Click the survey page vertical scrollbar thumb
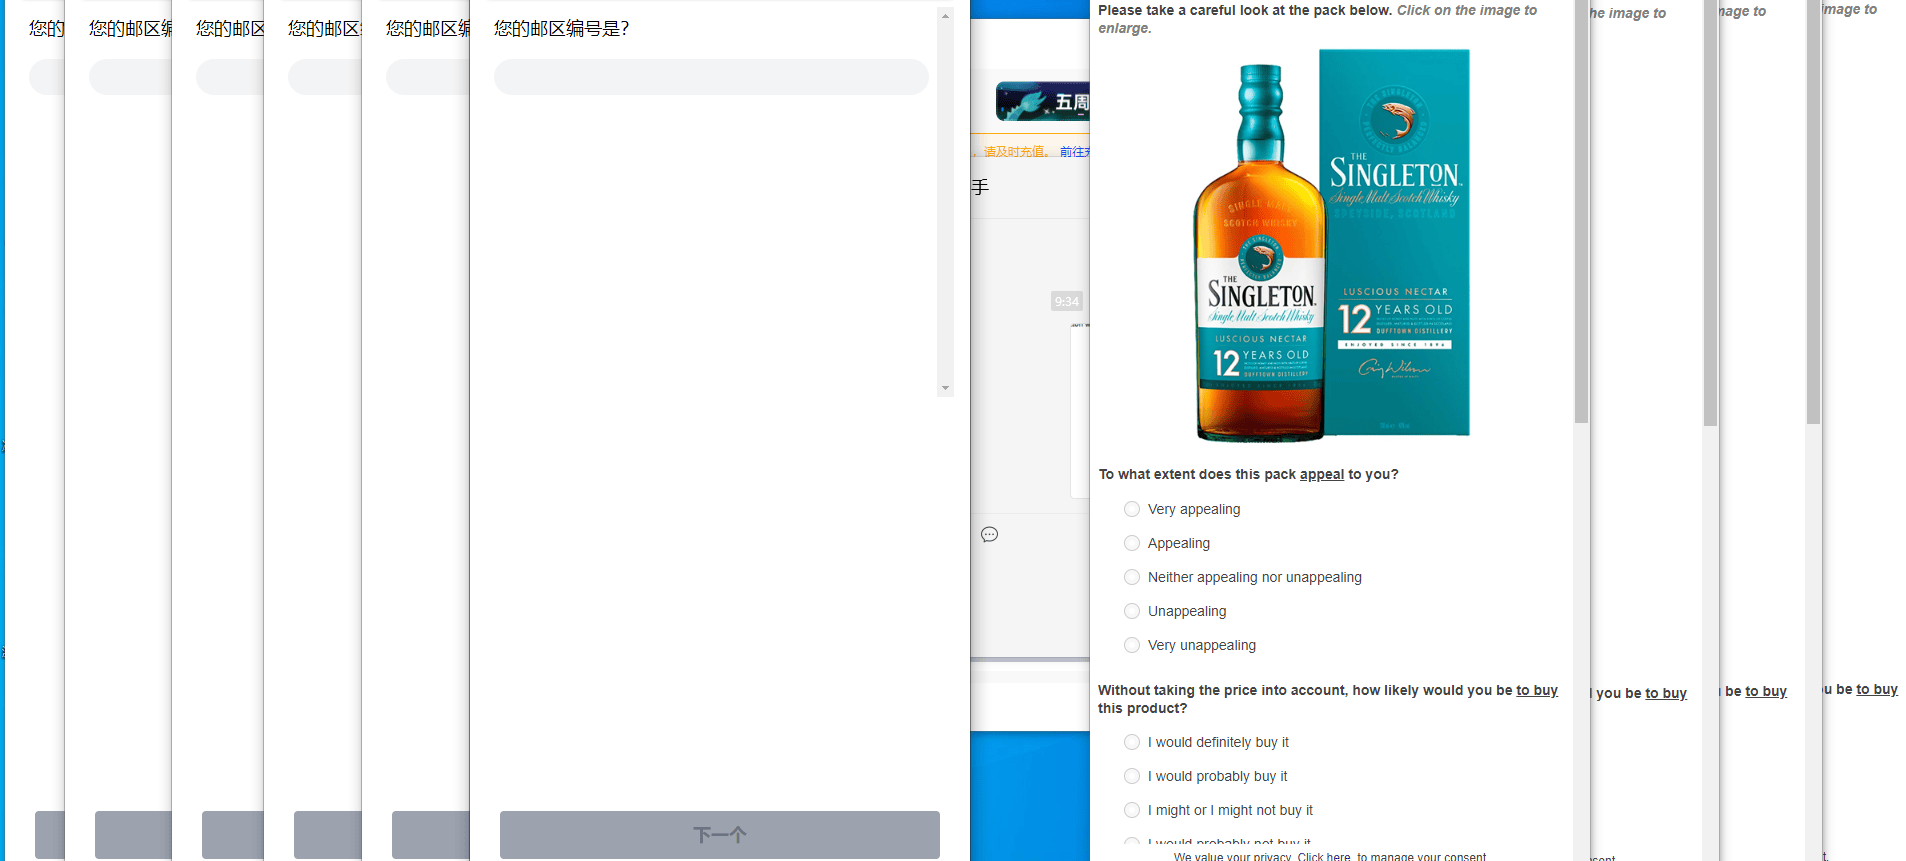The width and height of the screenshot is (1906, 861). click(1581, 211)
